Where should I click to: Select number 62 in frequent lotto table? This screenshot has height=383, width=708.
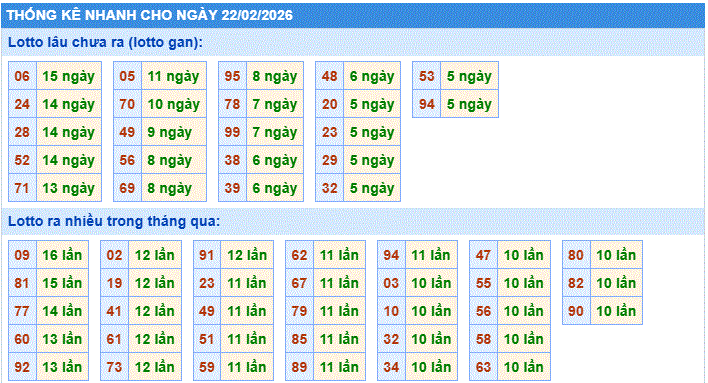(299, 255)
